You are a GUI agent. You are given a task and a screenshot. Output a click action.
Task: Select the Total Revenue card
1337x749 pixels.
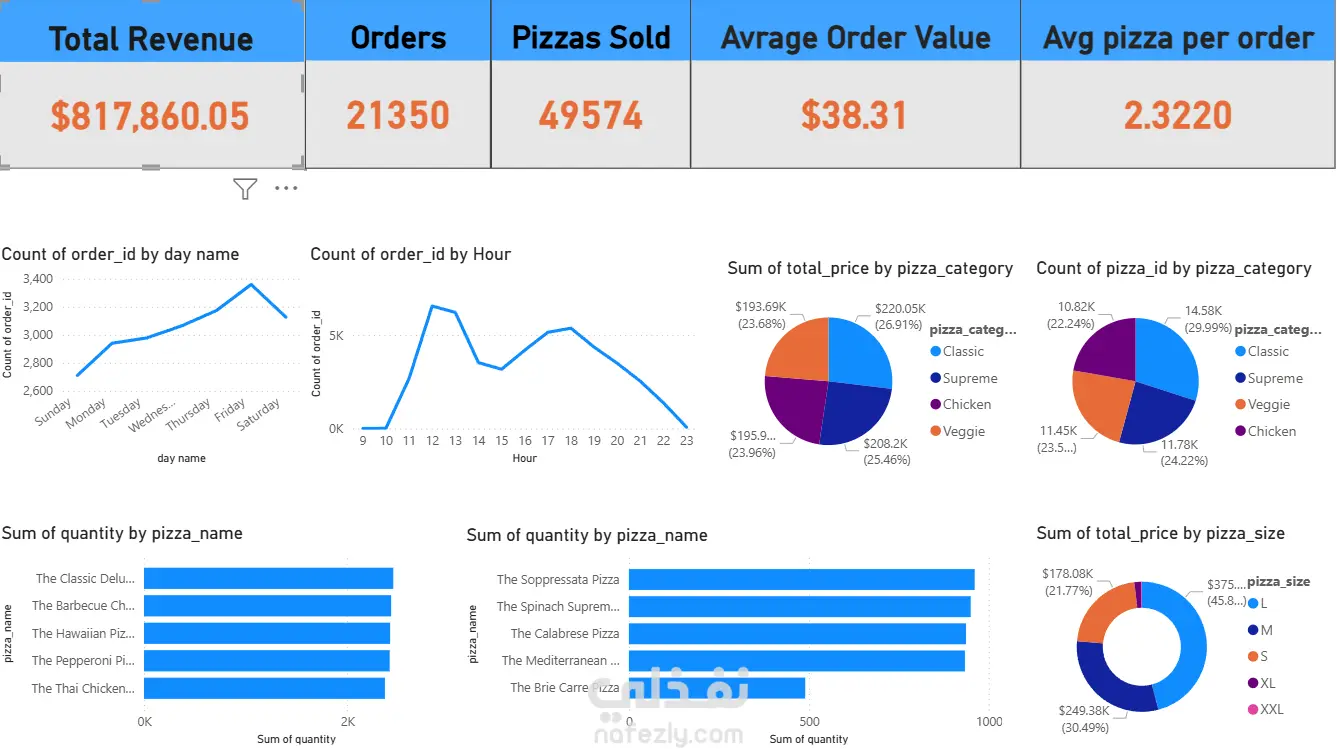click(x=152, y=84)
